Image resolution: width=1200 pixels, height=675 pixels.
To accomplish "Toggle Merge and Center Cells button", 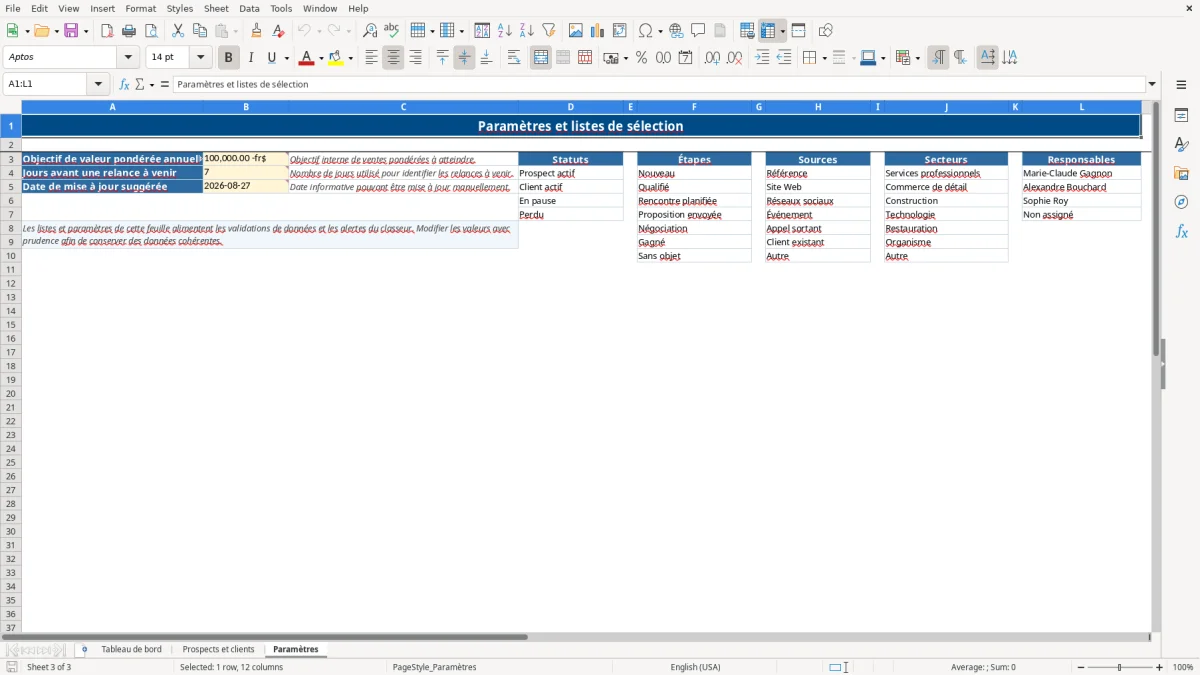I will 541,58.
